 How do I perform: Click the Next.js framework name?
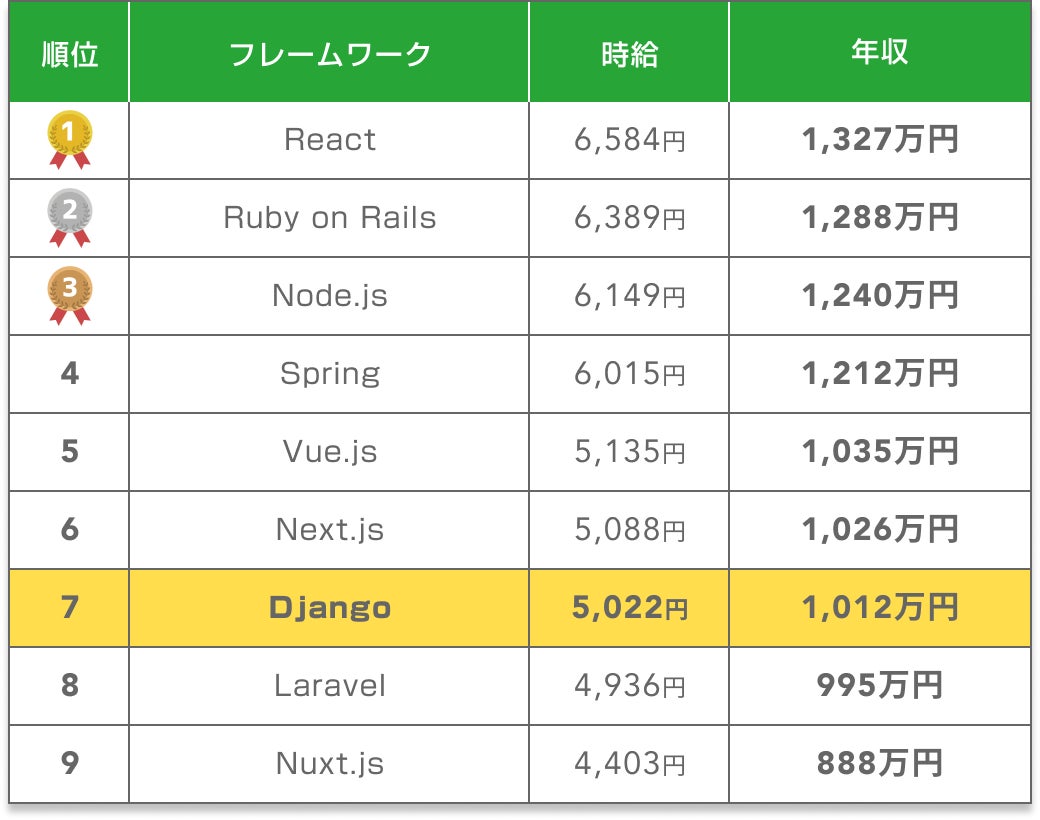point(330,530)
